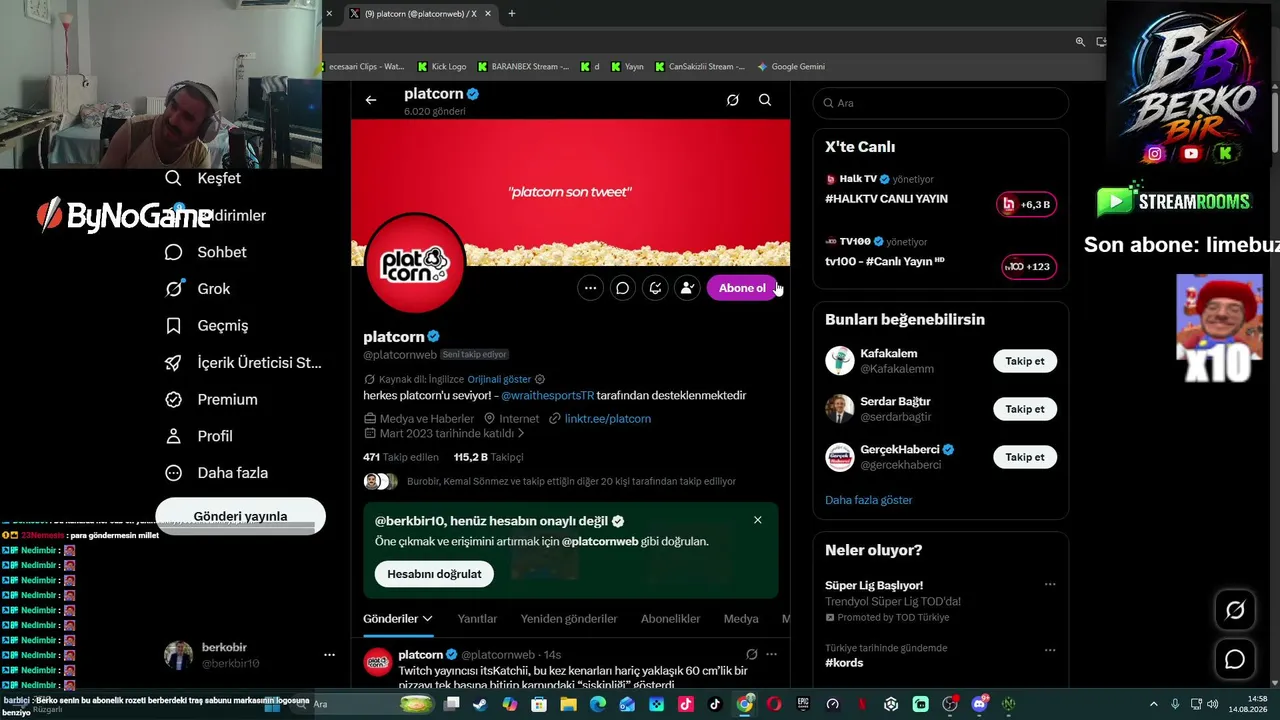Open TikTok from the taskbar
This screenshot has height=720, width=1280.
pyautogui.click(x=715, y=704)
